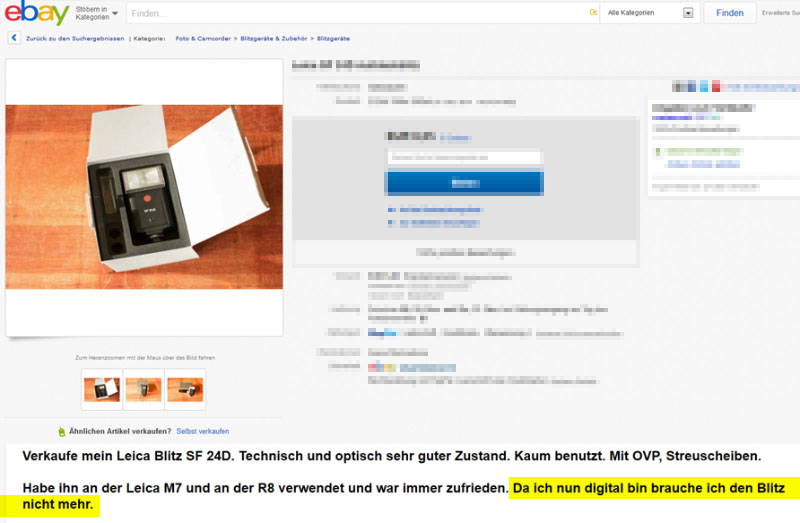The width and height of the screenshot is (800, 523).
Task: Click the Alle Kategorien dropdown arrow
Action: point(688,13)
